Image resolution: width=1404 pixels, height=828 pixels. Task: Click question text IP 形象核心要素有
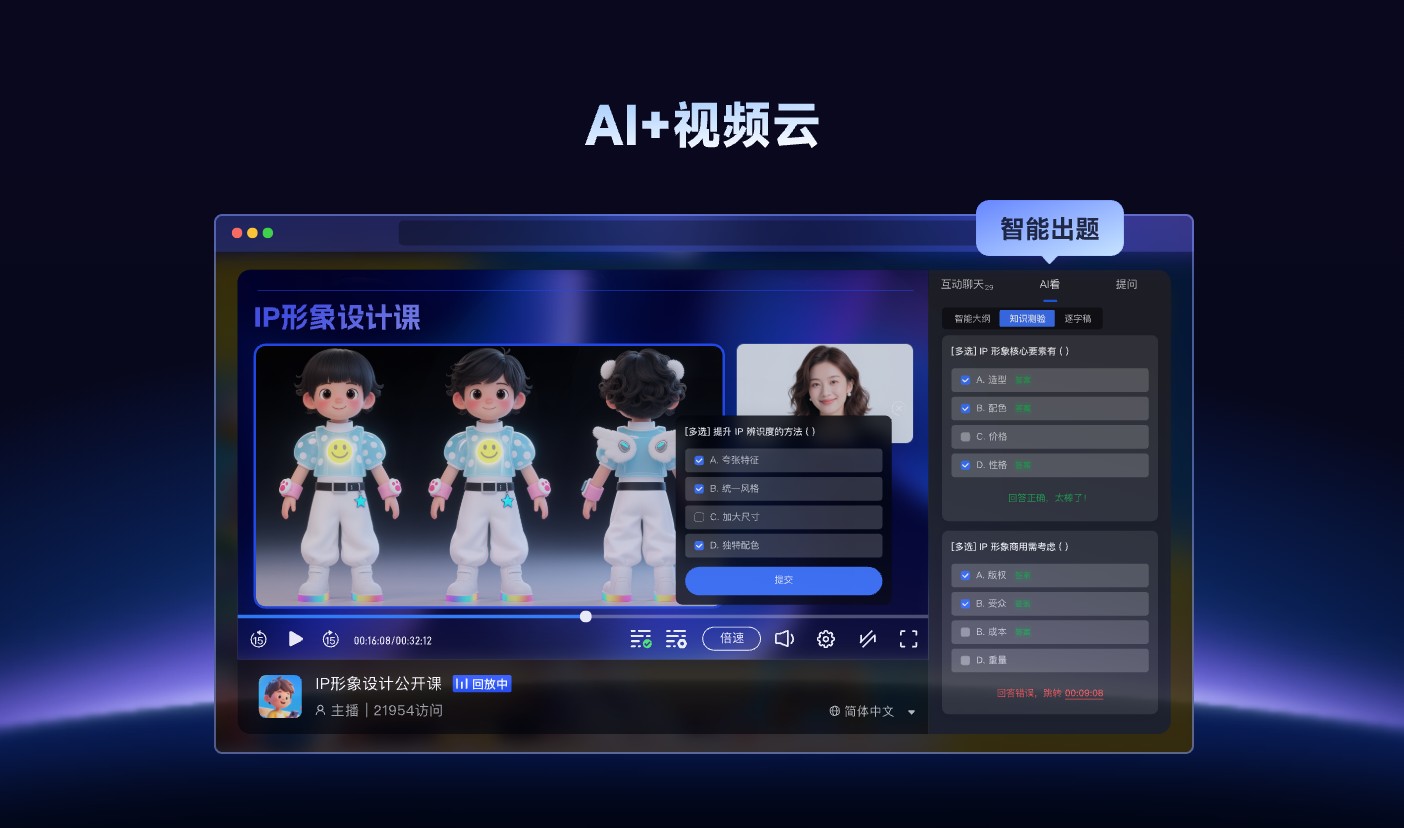1010,351
